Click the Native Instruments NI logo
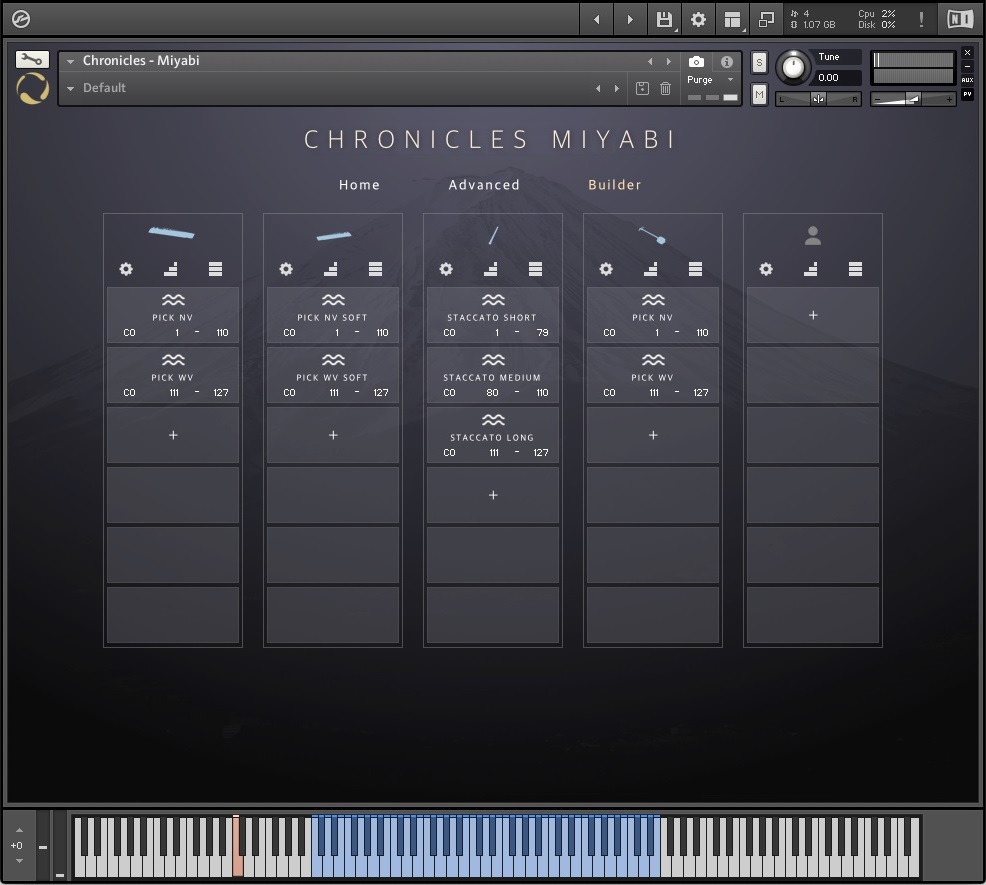Viewport: 986px width, 885px height. click(x=960, y=19)
